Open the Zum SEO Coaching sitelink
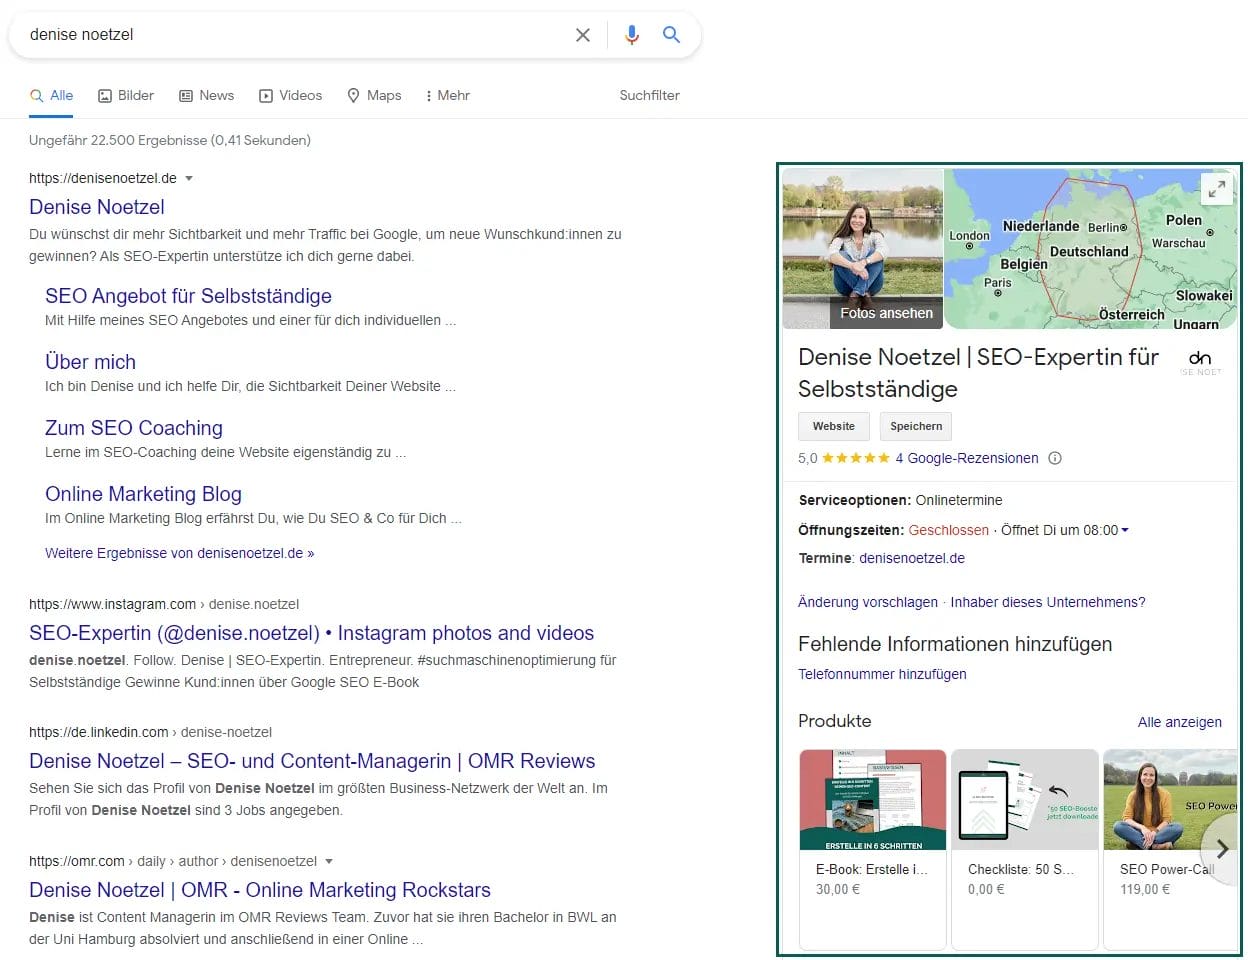 [x=134, y=428]
